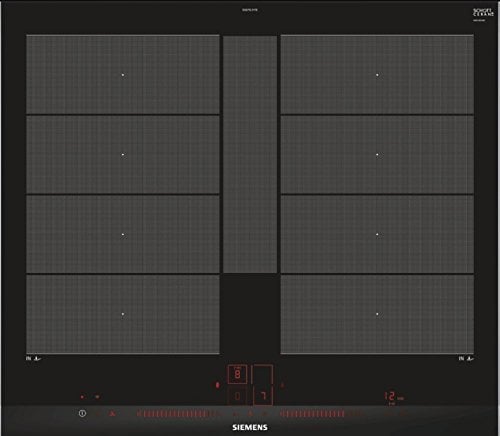
Task: Tap the SIEMENS logo
Action: pyautogui.click(x=250, y=427)
